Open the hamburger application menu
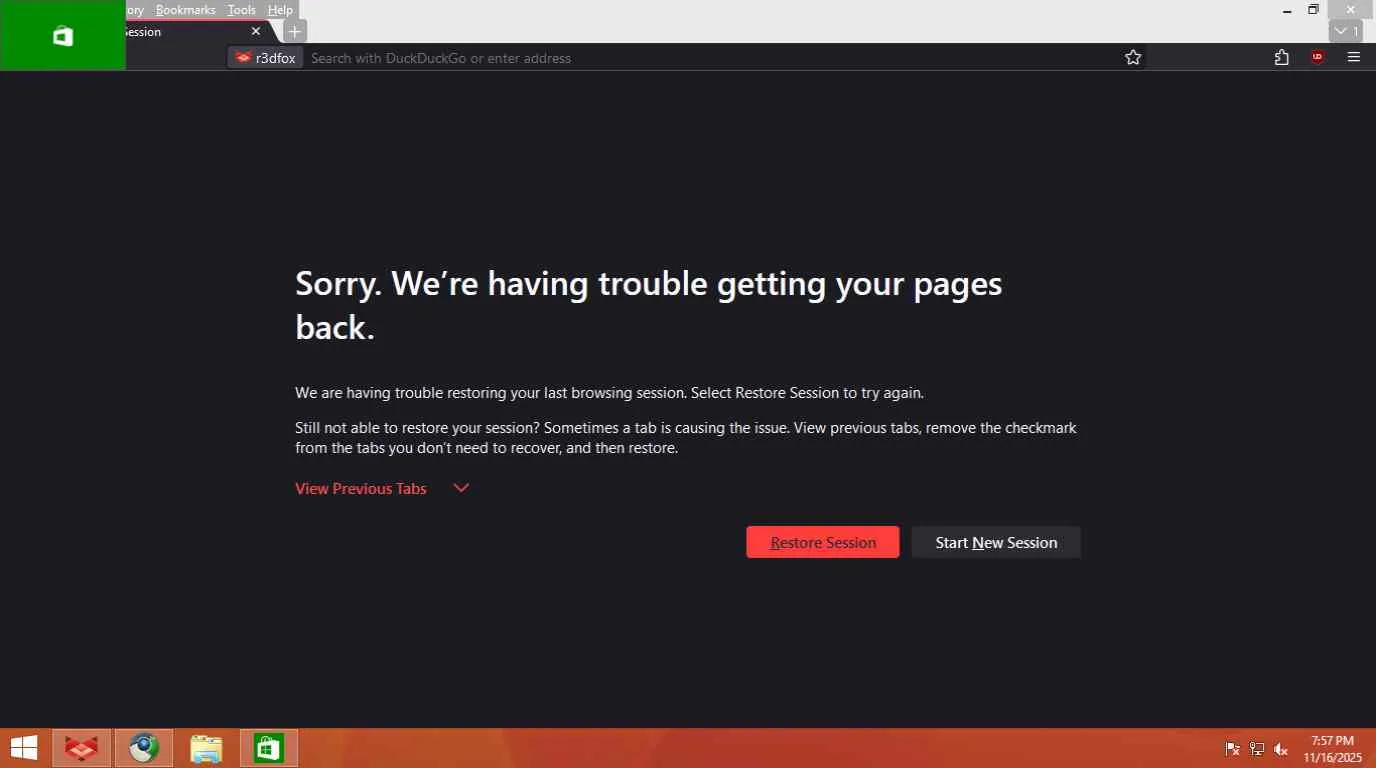The image size is (1376, 768). [1354, 58]
